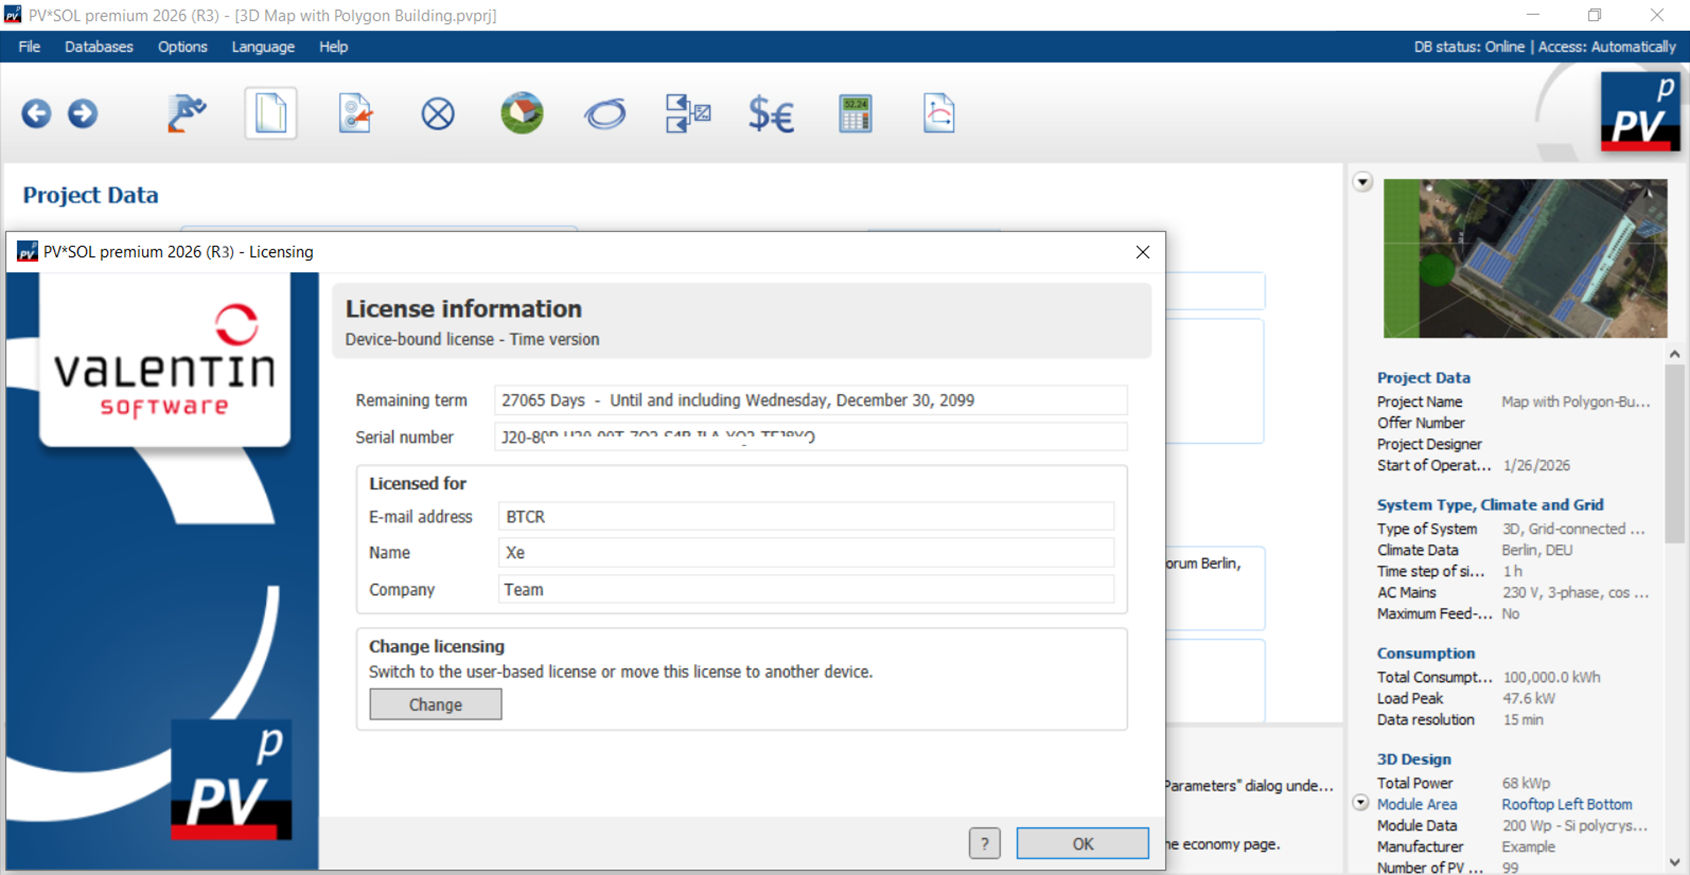Click the 'Switch to the user-based license' description
The width and height of the screenshot is (1690, 875).
[x=621, y=672]
